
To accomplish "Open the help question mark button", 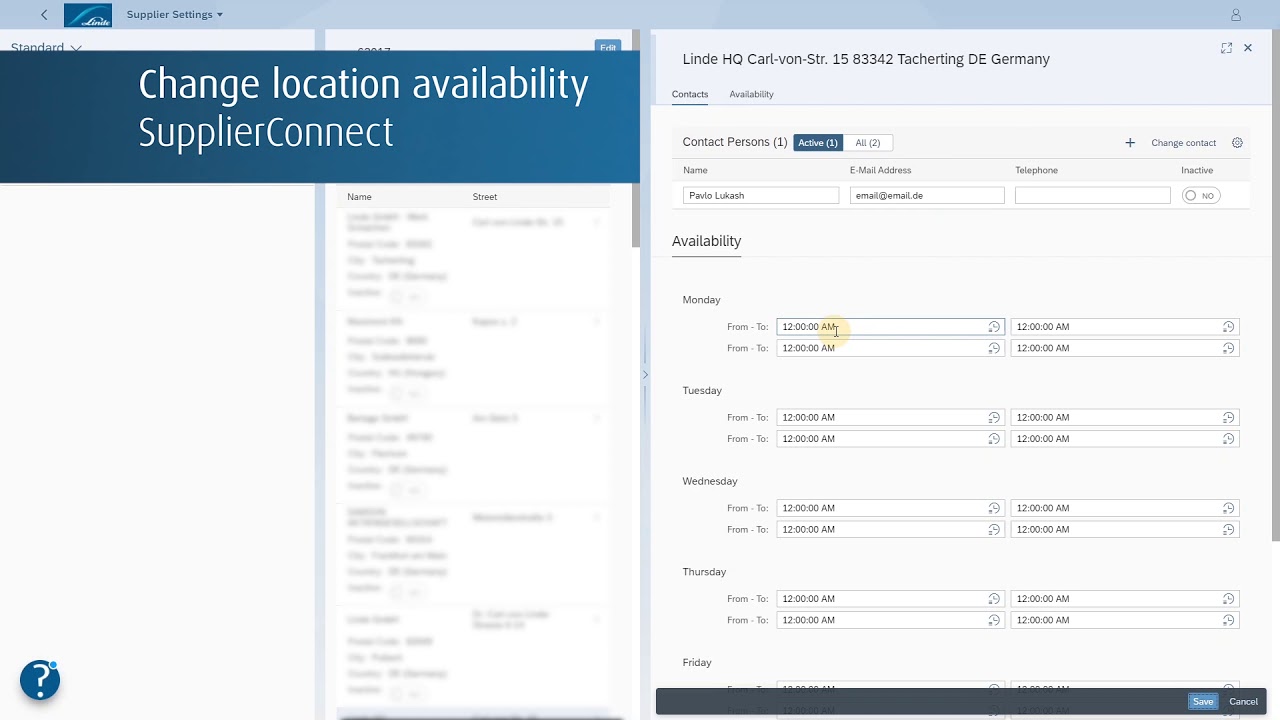I will [40, 680].
